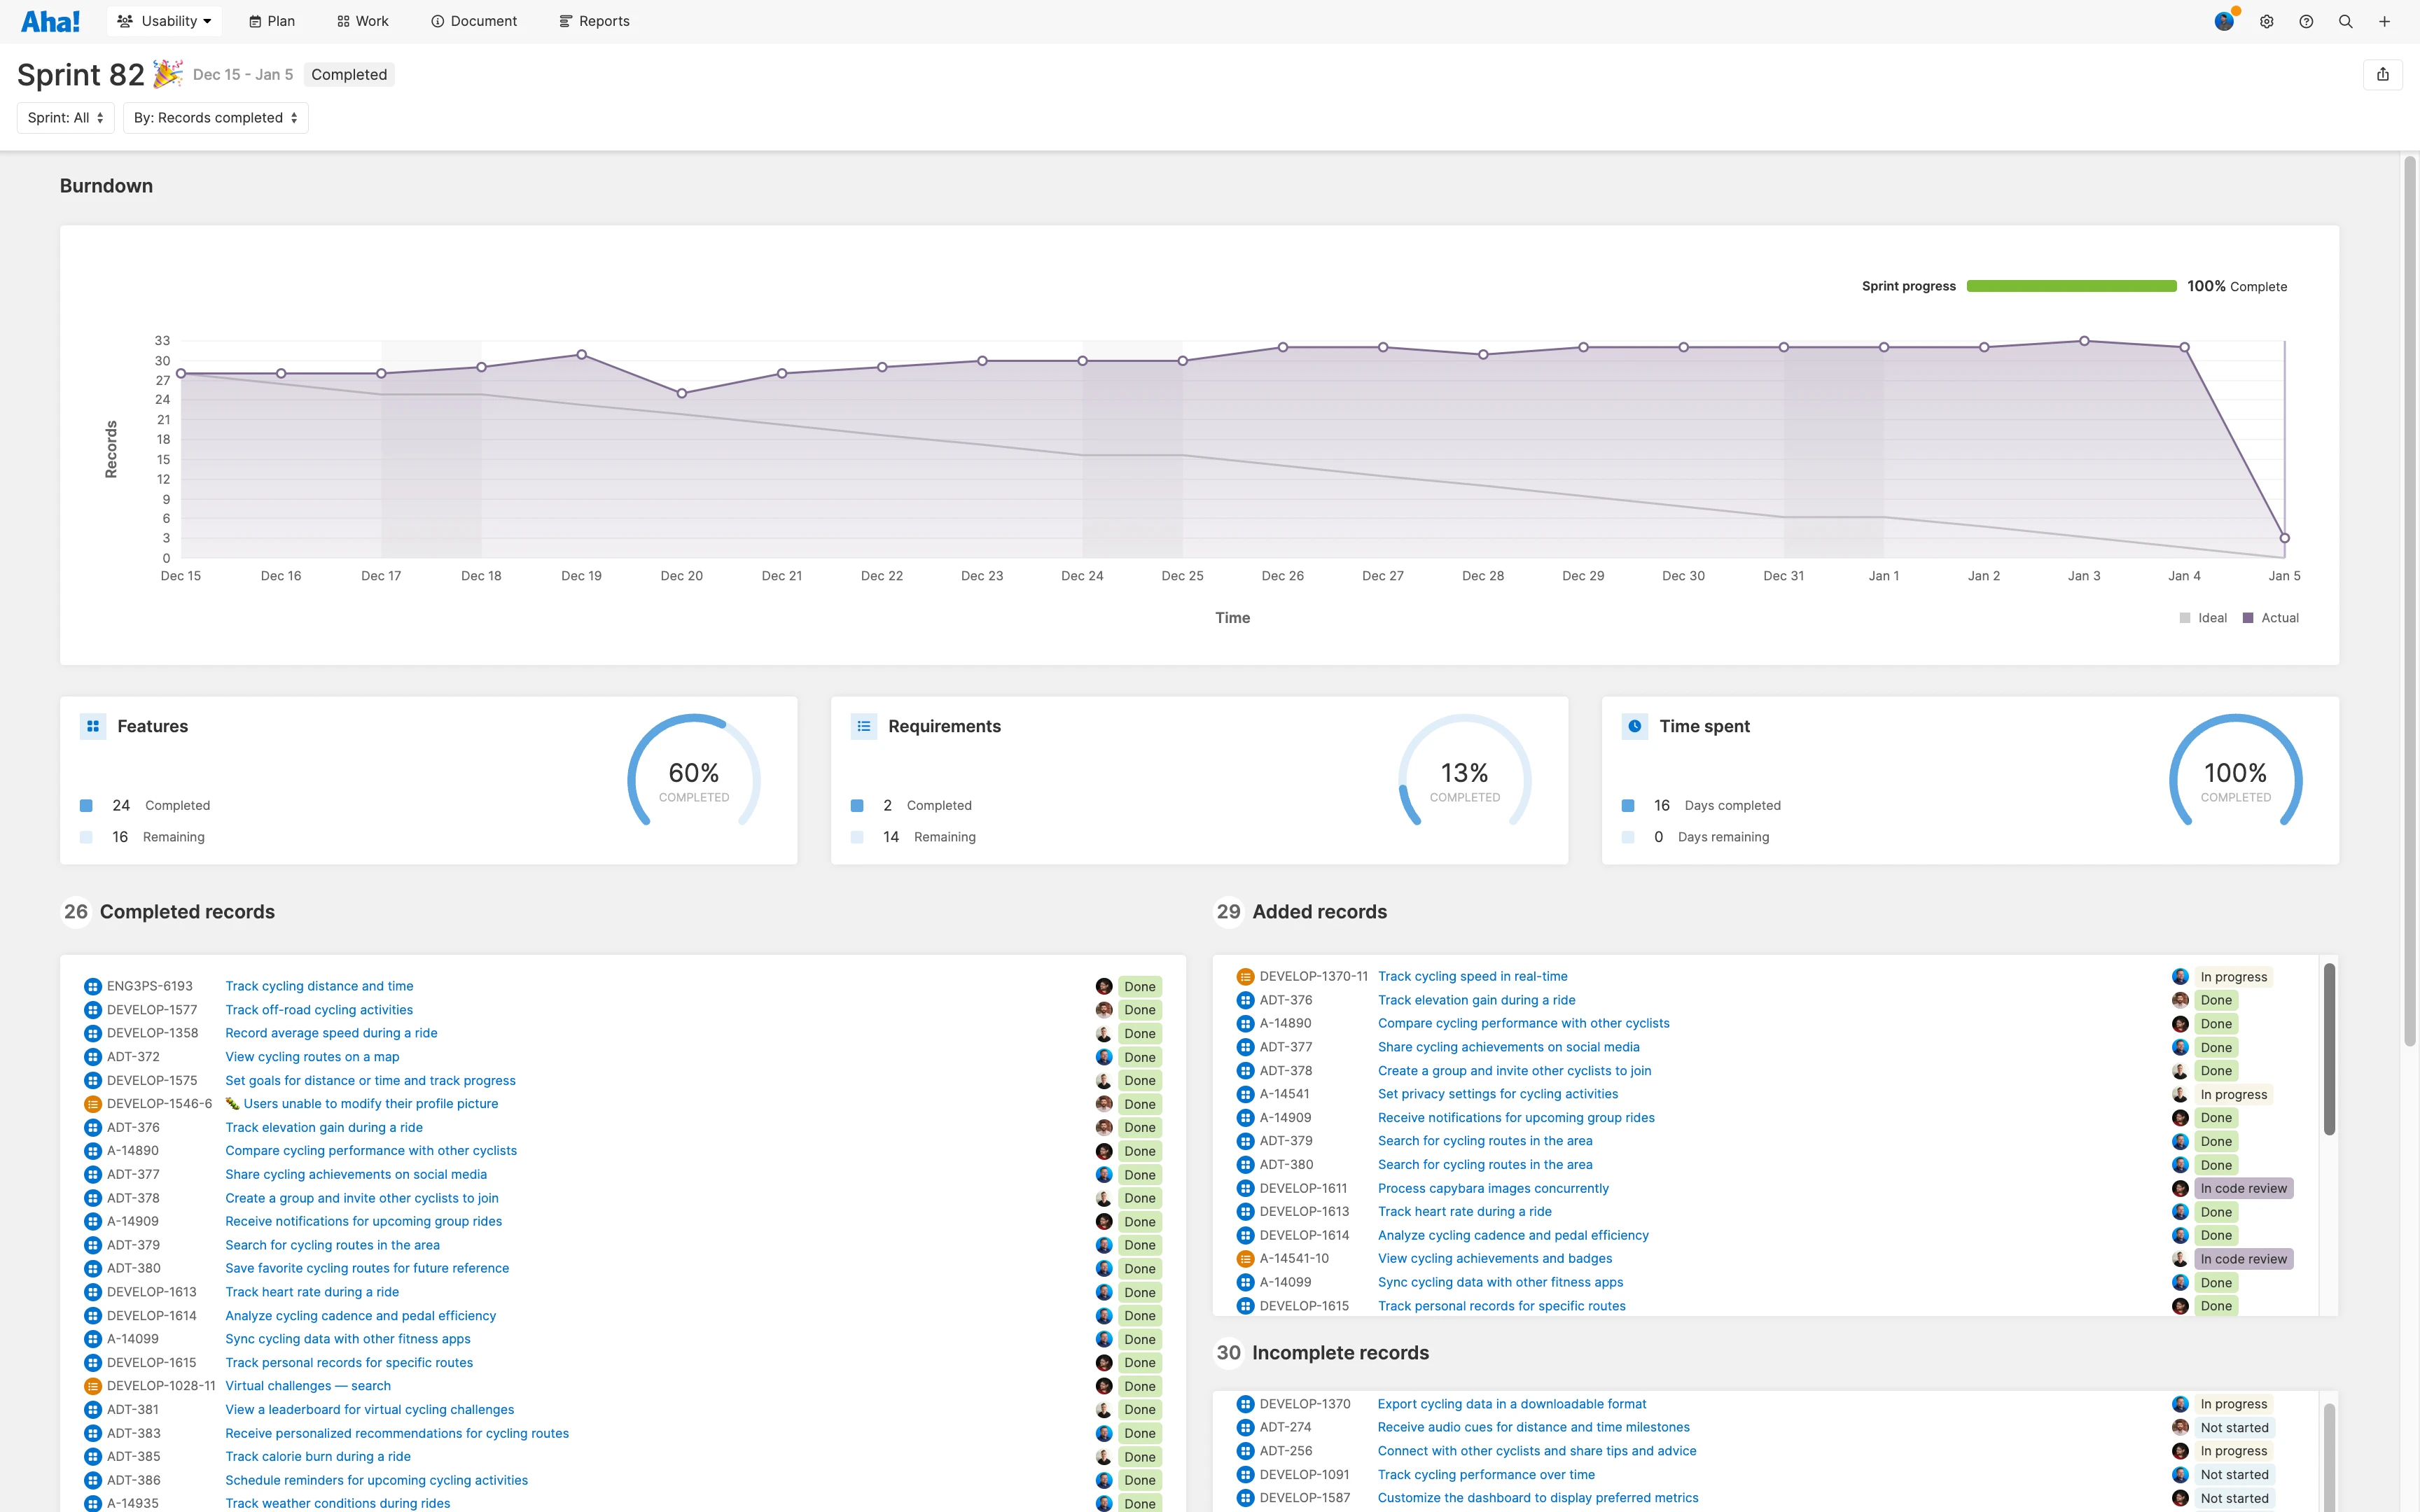Viewport: 2420px width, 1512px height.
Task: Click requirement icon for DEVELOP-1546-6
Action: [x=93, y=1104]
